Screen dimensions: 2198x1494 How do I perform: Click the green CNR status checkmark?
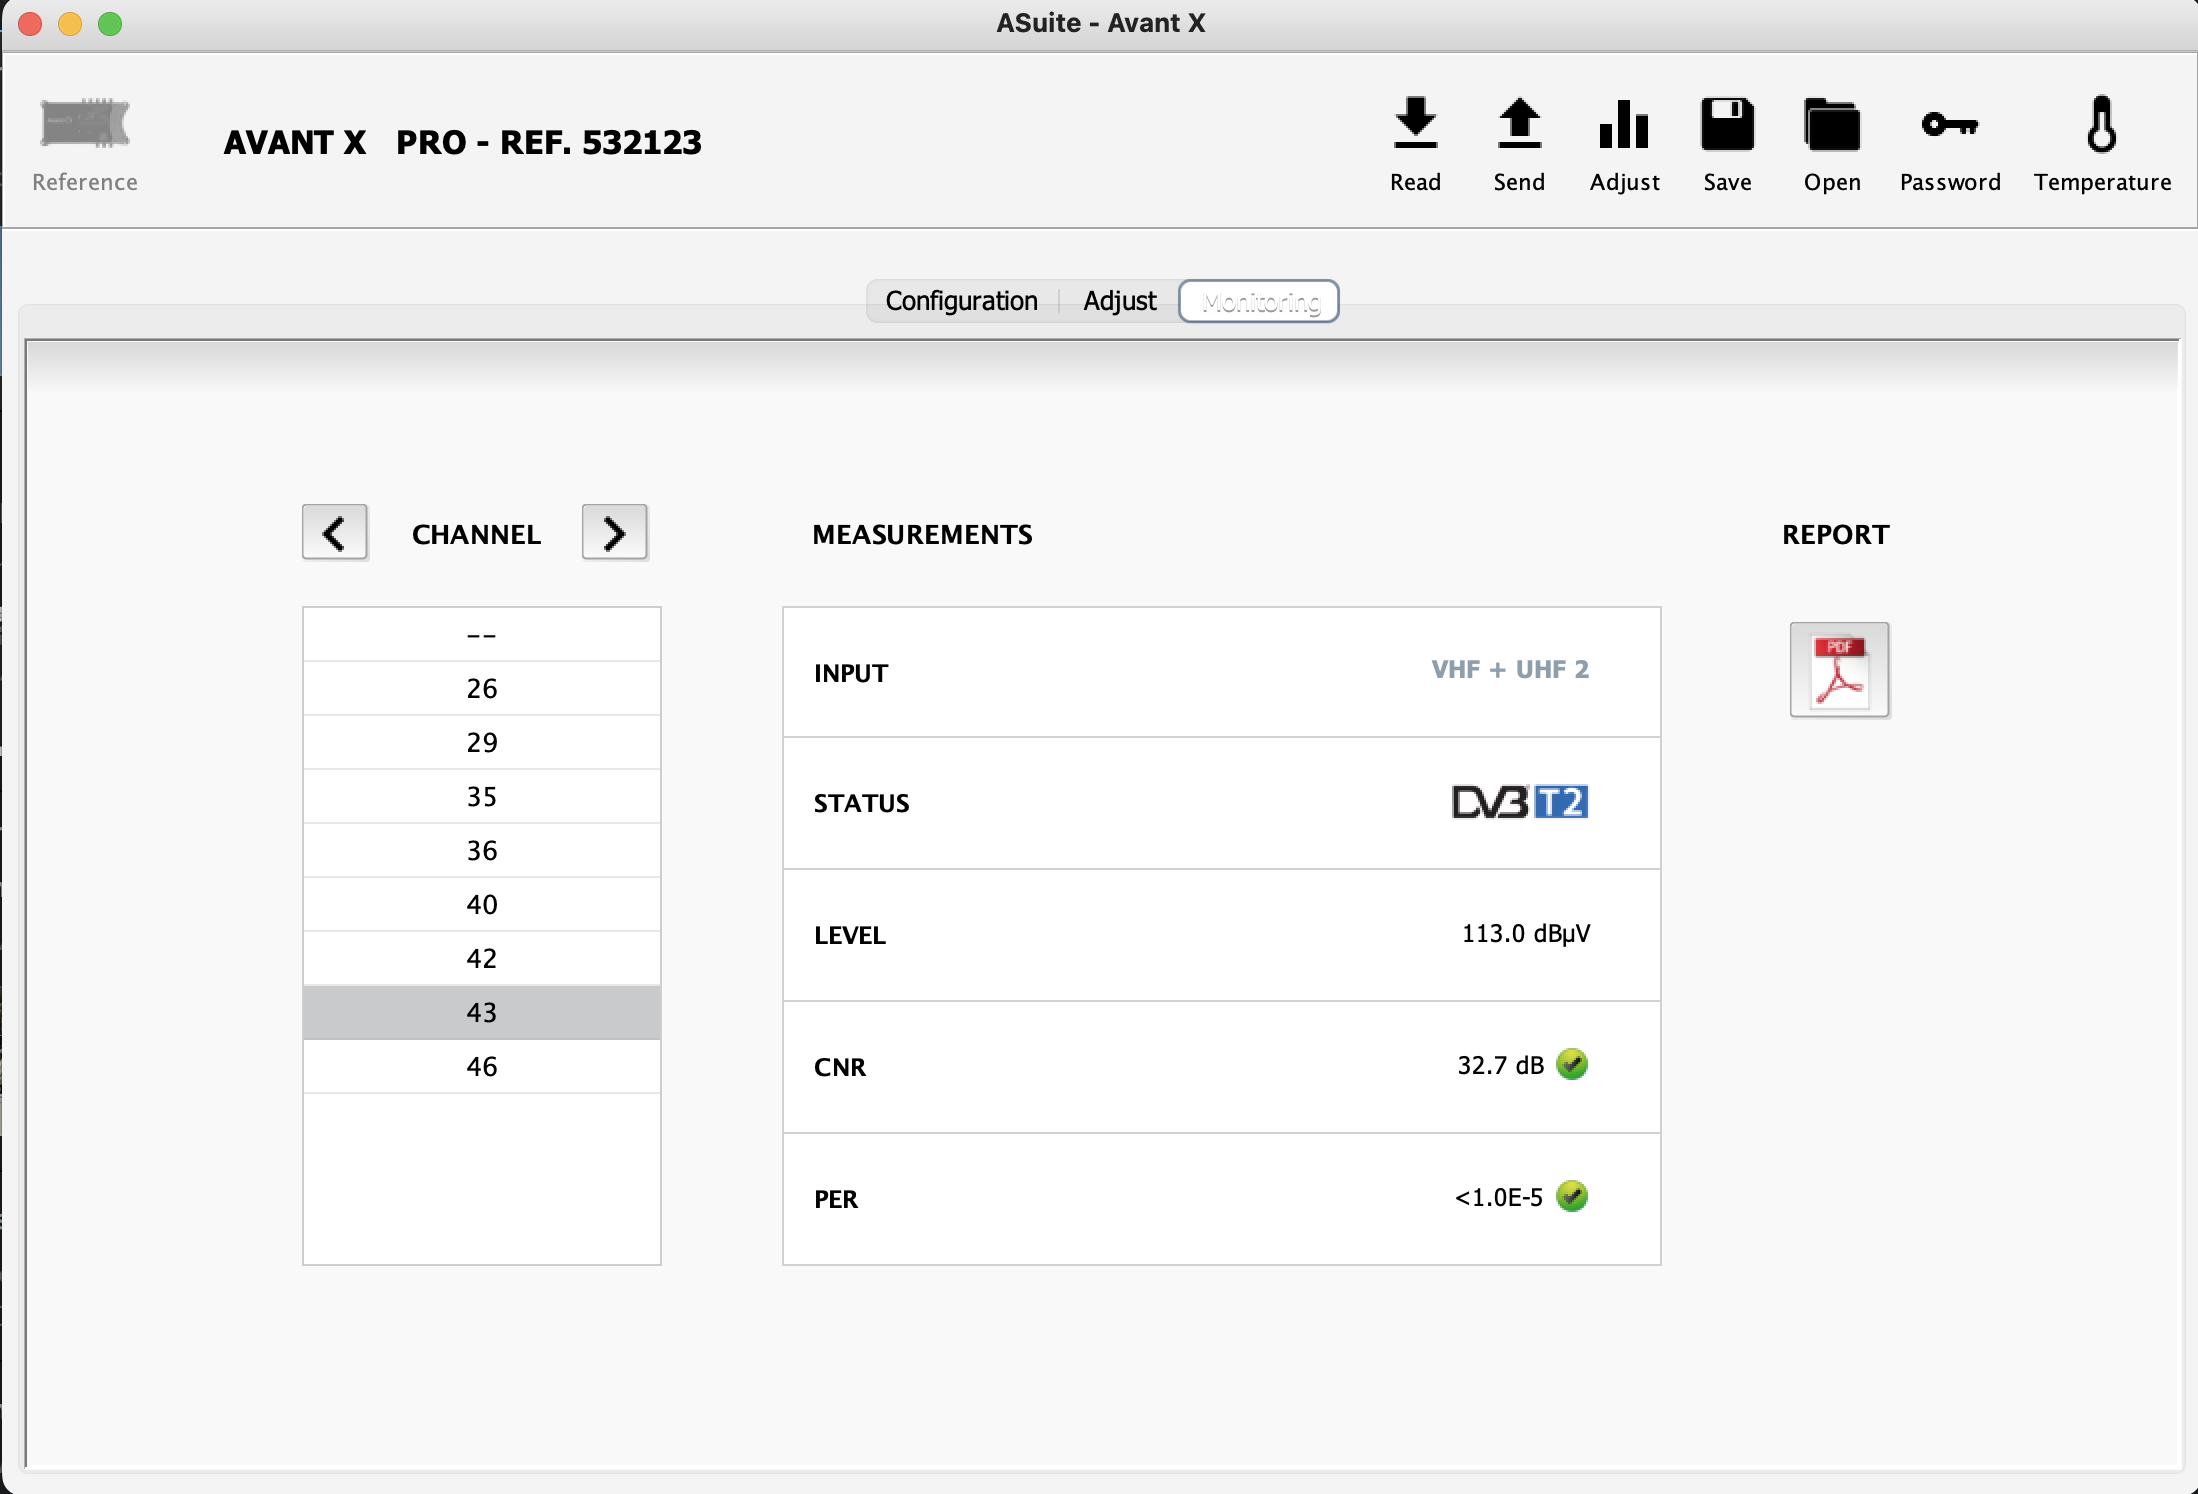1572,1064
